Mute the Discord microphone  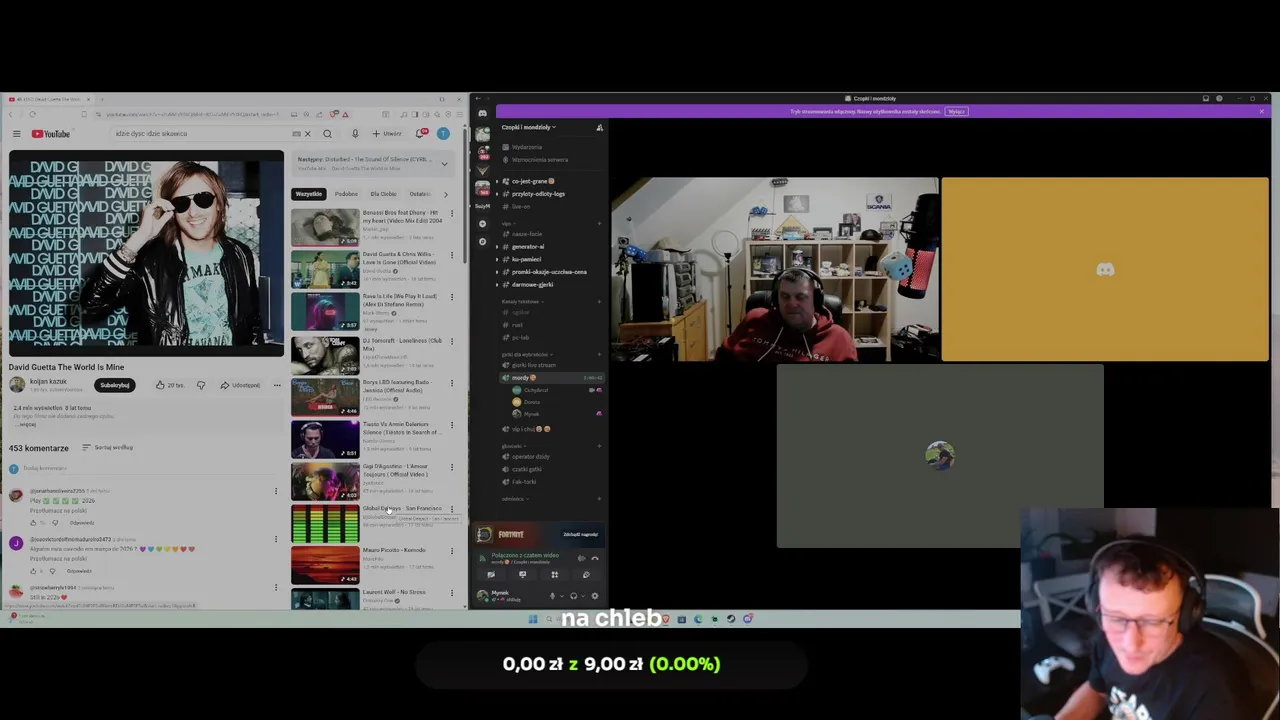pos(552,596)
